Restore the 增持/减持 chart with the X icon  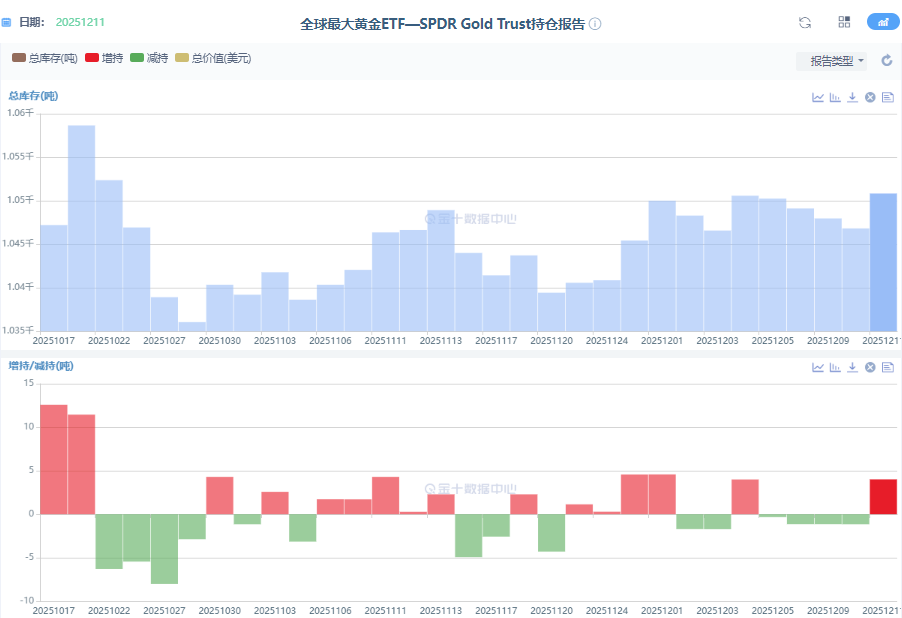click(870, 367)
